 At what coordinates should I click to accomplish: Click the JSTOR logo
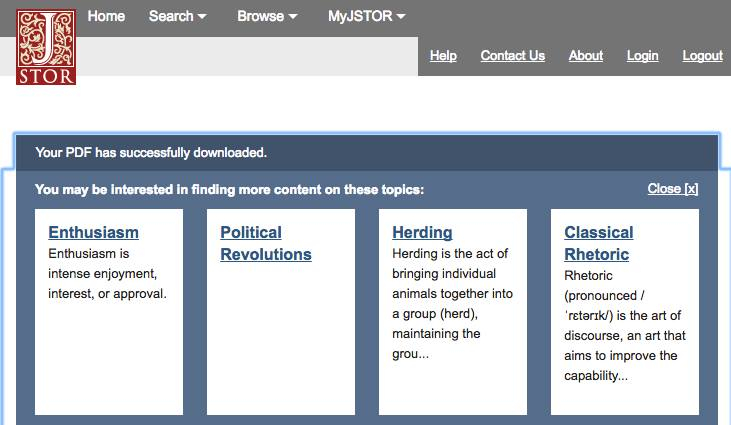coord(46,47)
